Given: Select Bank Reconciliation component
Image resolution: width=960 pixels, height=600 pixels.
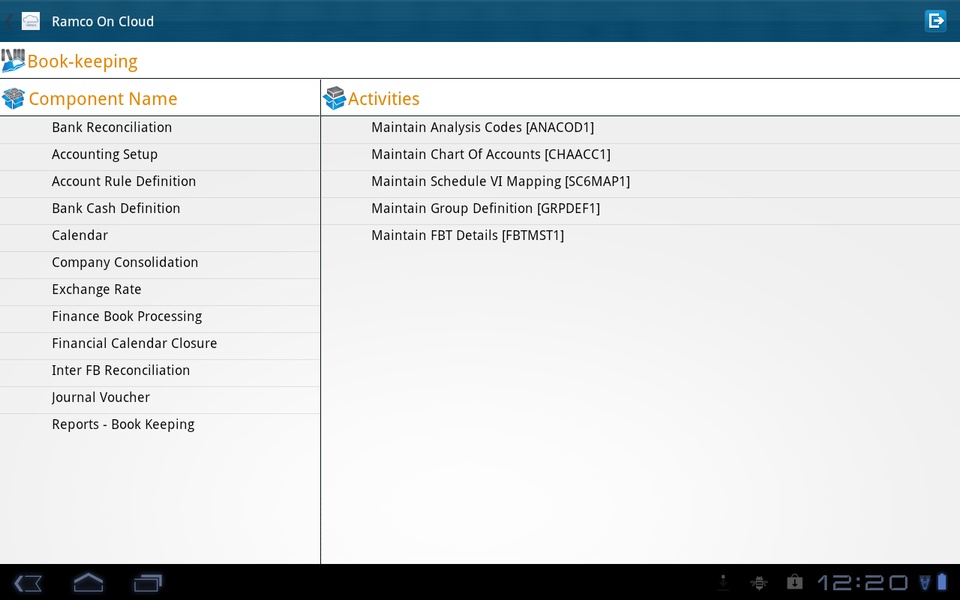Looking at the screenshot, I should click(x=160, y=130).
